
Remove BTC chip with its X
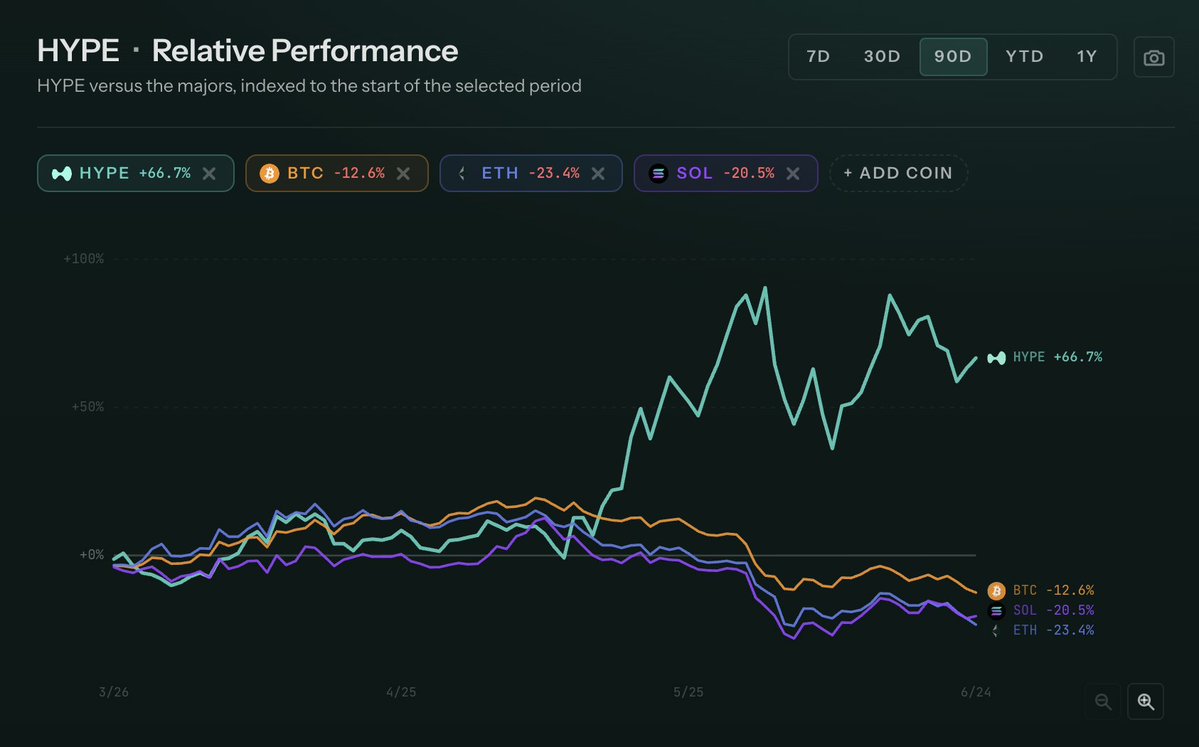click(403, 174)
